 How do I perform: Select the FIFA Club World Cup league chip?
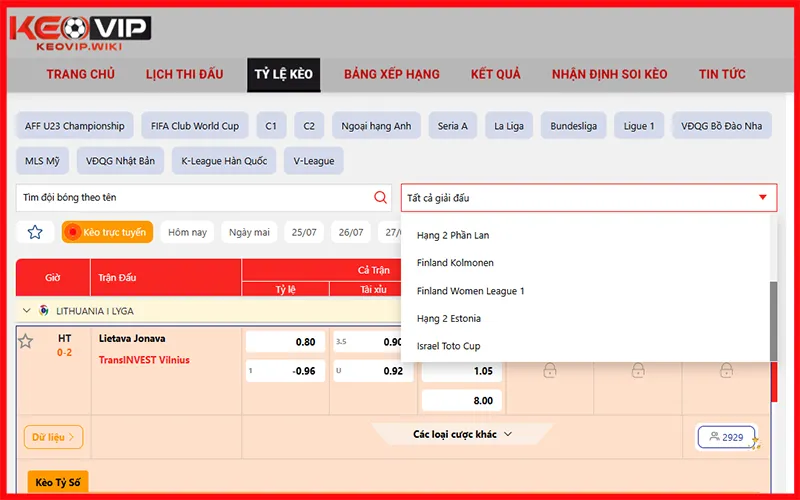point(195,126)
